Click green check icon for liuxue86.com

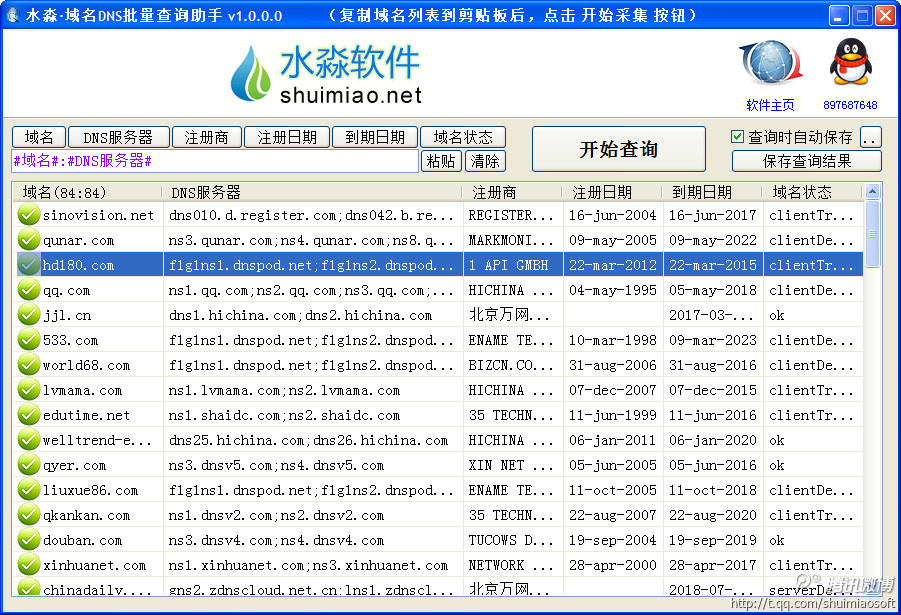tap(28, 490)
